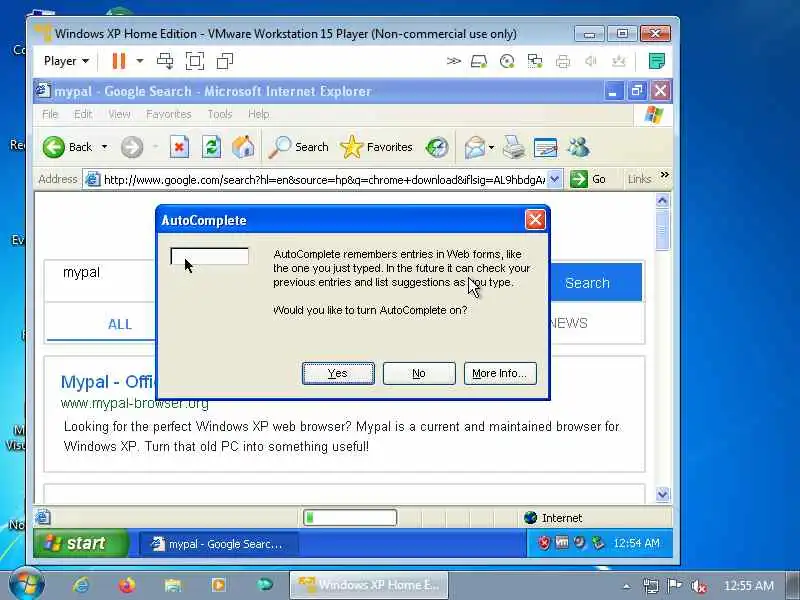Viewport: 800px width, 600px height.
Task: Click the Internet security zone in status bar
Action: [x=553, y=518]
